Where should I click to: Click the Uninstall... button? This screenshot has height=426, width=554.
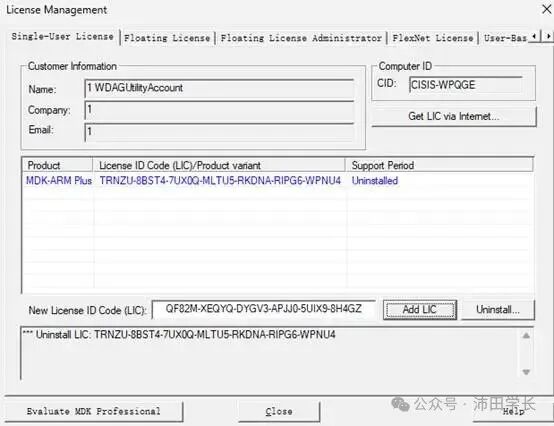tap(497, 310)
